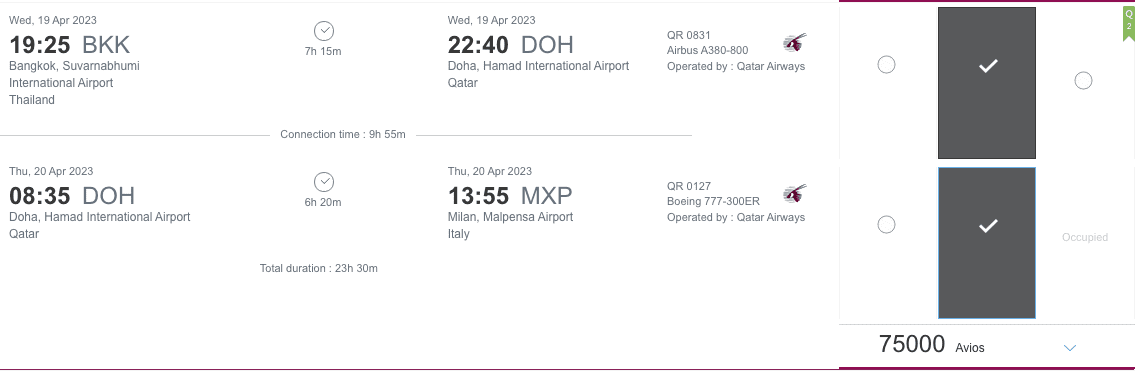The width and height of the screenshot is (1139, 371).
Task: Select the left radio button for flight QR 0127
Action: click(x=886, y=224)
